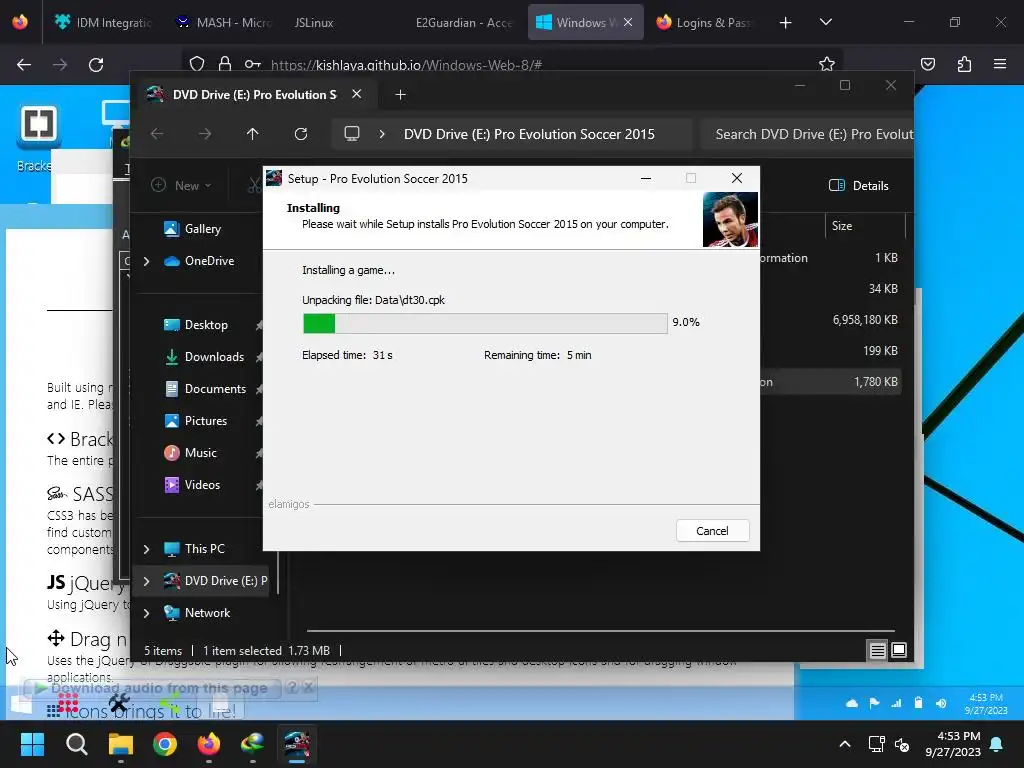Switch to Firefox on the taskbar
Image resolution: width=1024 pixels, height=768 pixels.
209,744
